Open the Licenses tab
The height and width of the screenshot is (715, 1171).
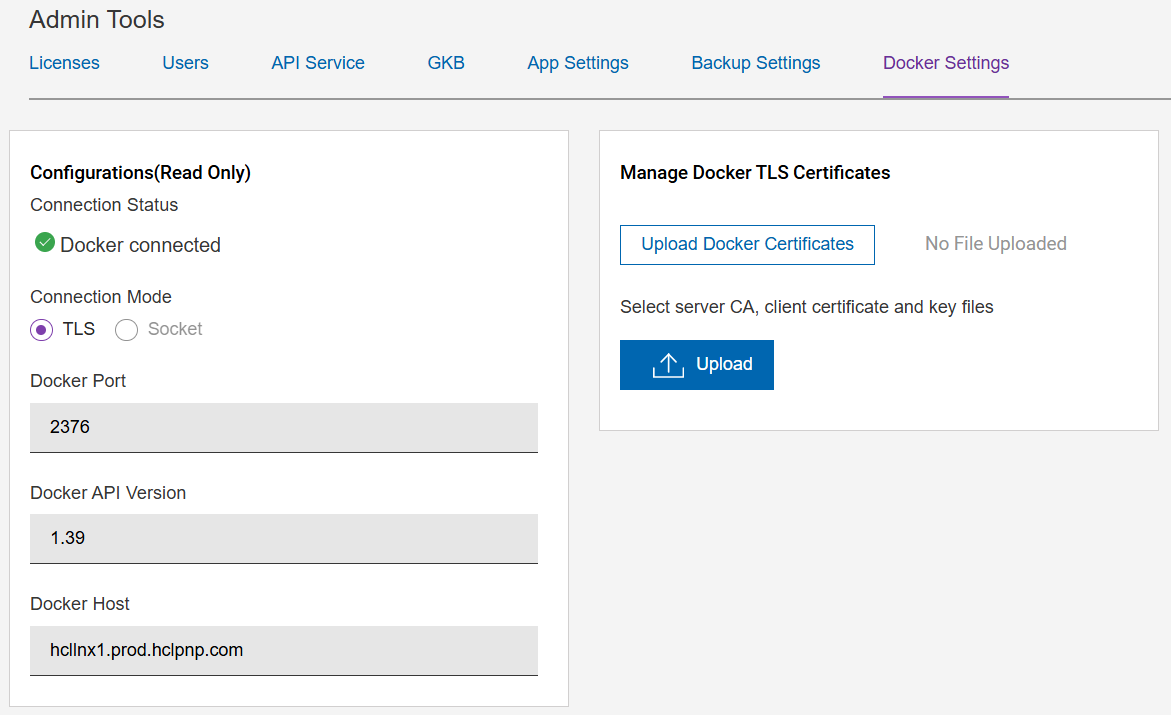(x=64, y=63)
